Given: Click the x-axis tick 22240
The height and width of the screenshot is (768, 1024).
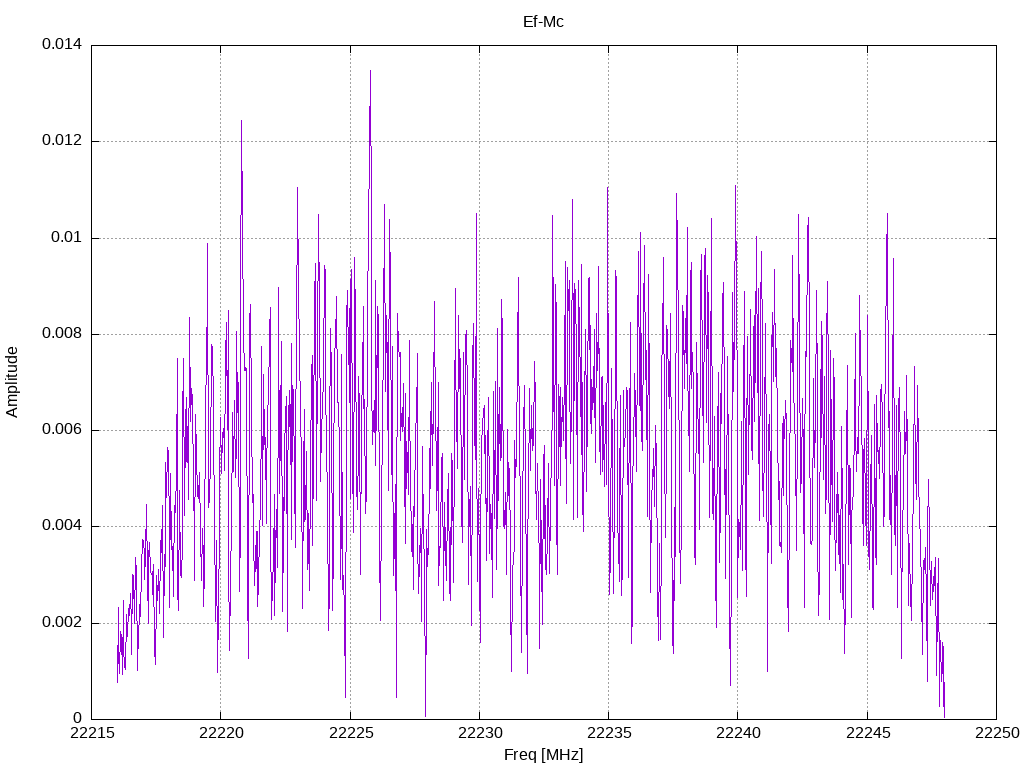Looking at the screenshot, I should coord(738,733).
